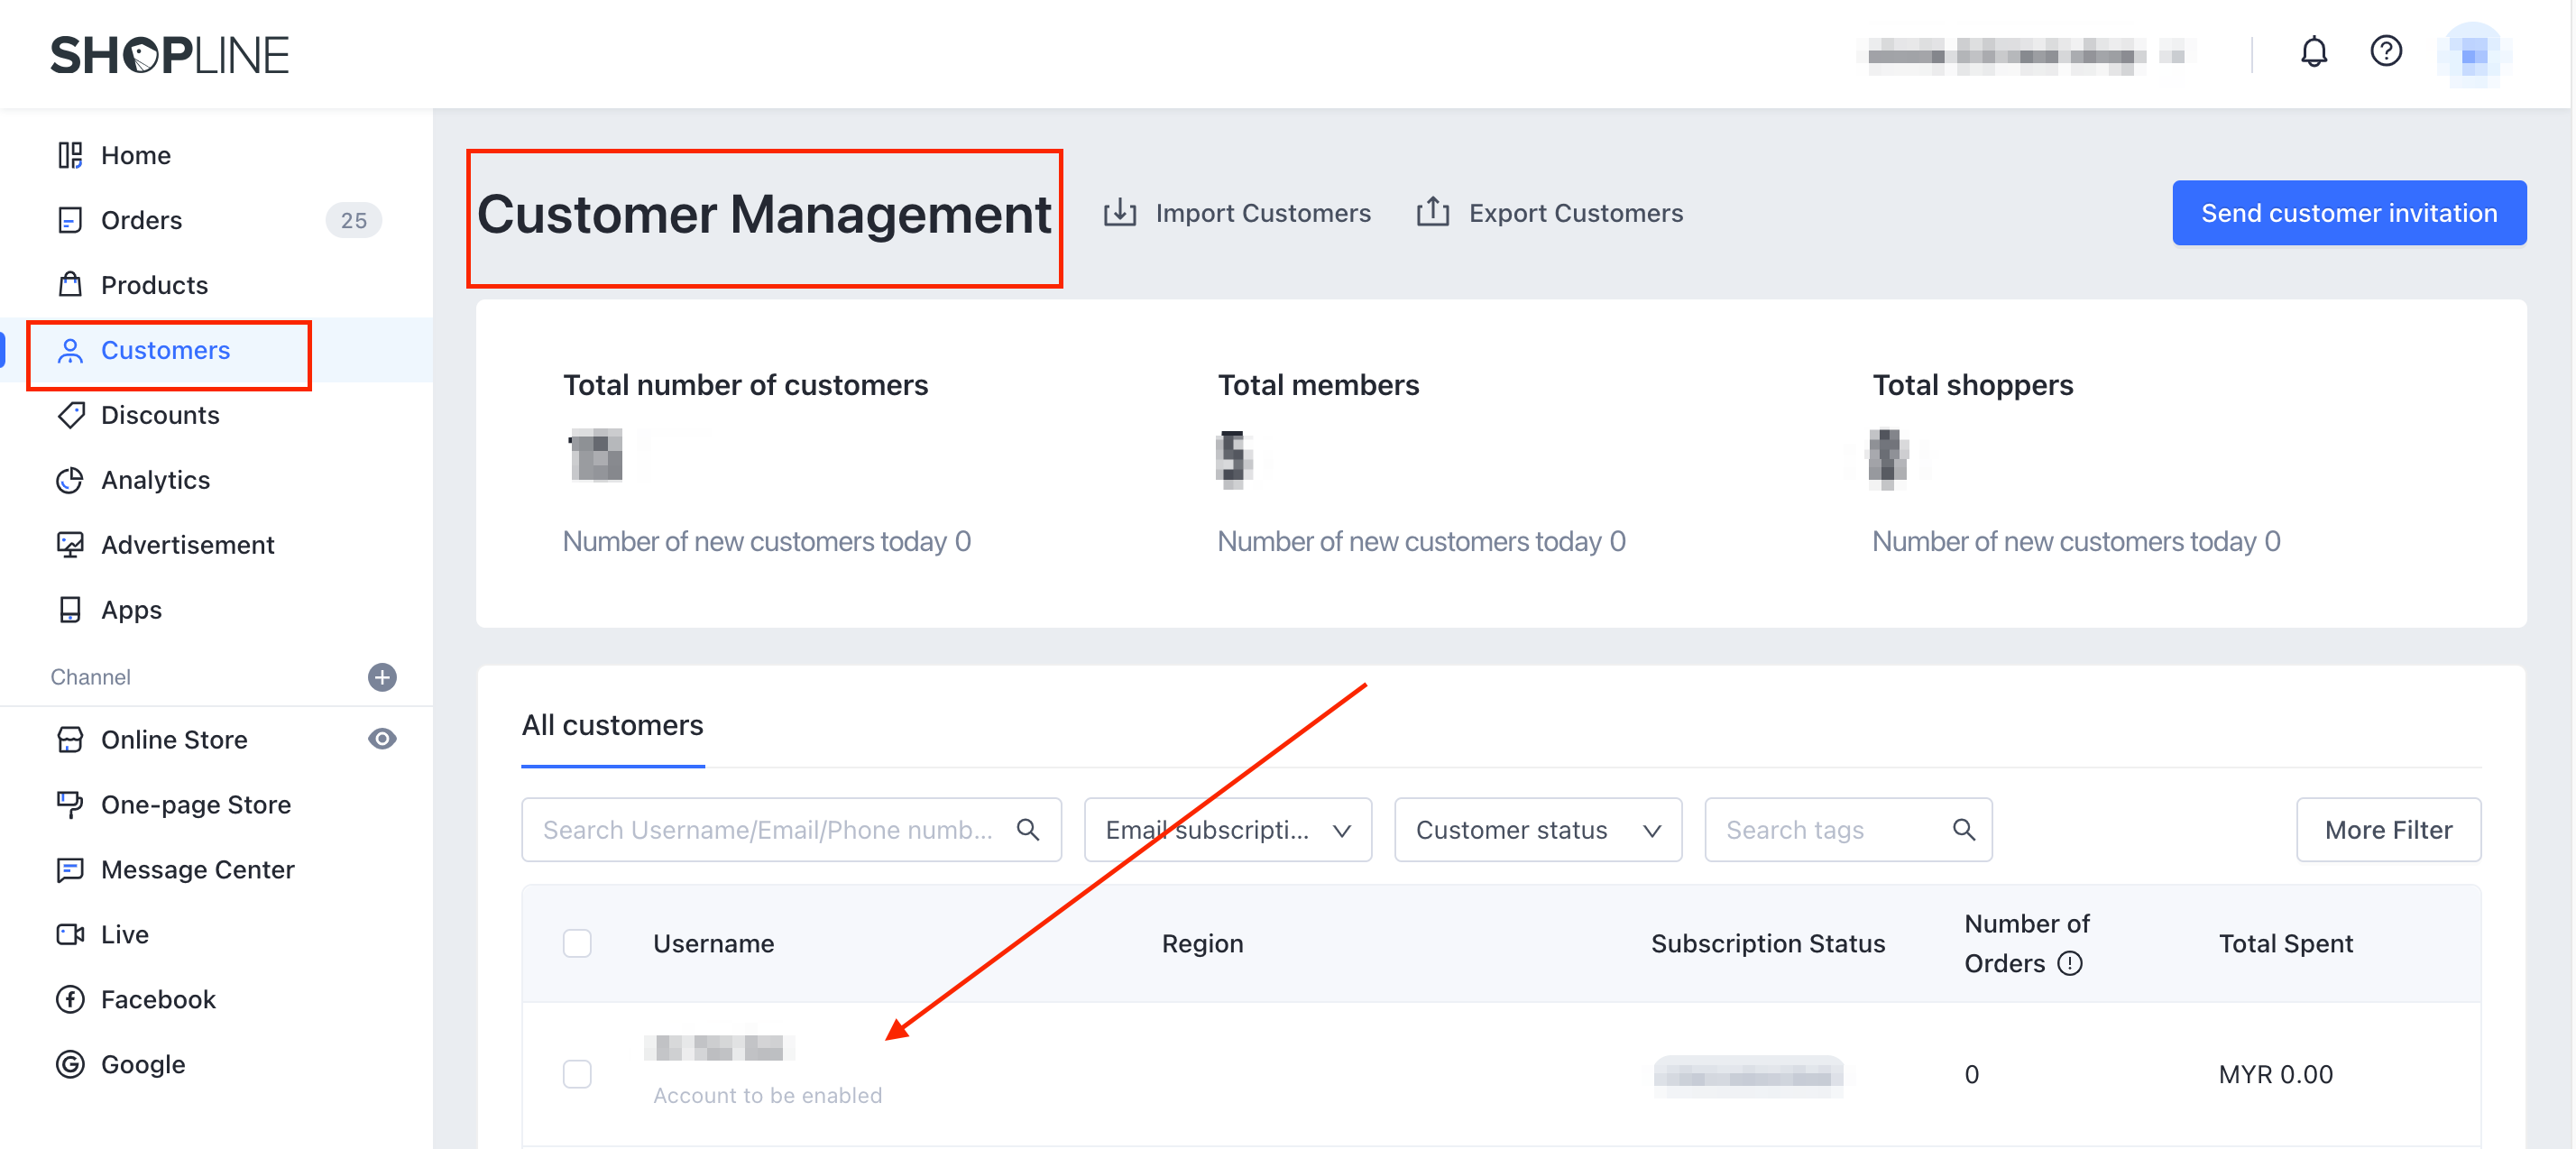
Task: Expand the Email subscription dropdown
Action: 1227,829
